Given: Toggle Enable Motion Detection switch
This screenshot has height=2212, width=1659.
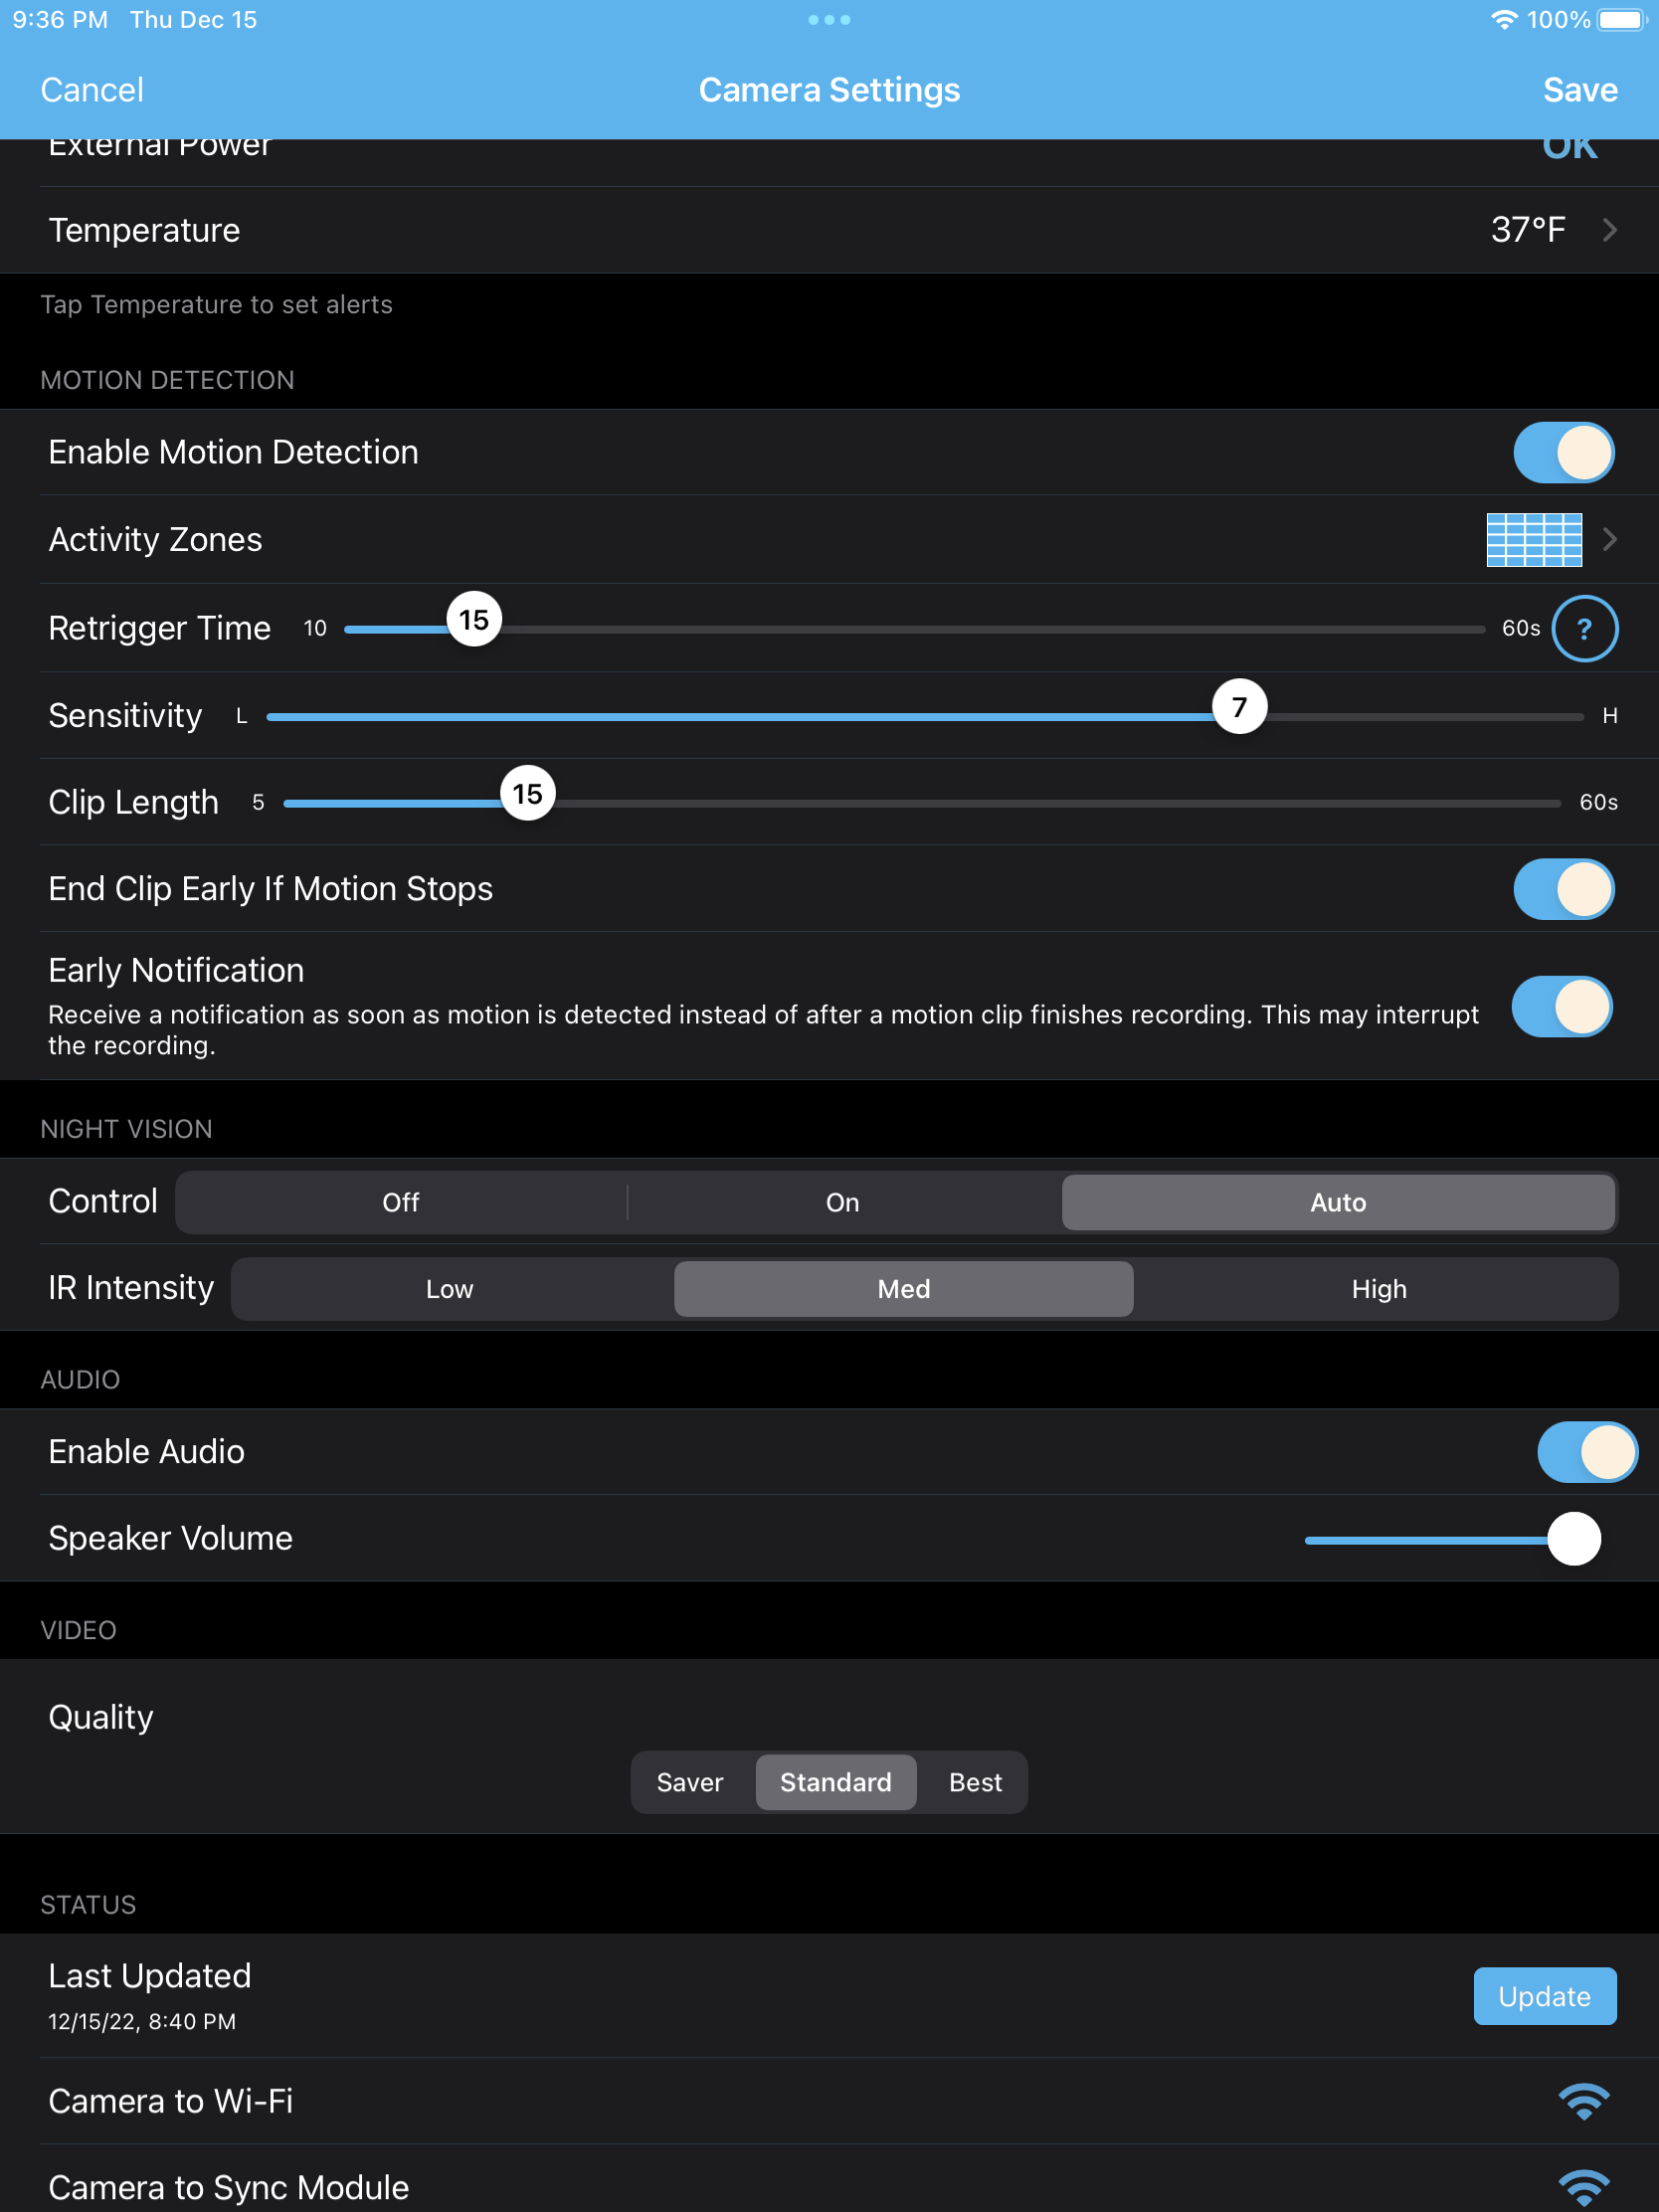Looking at the screenshot, I should point(1563,452).
